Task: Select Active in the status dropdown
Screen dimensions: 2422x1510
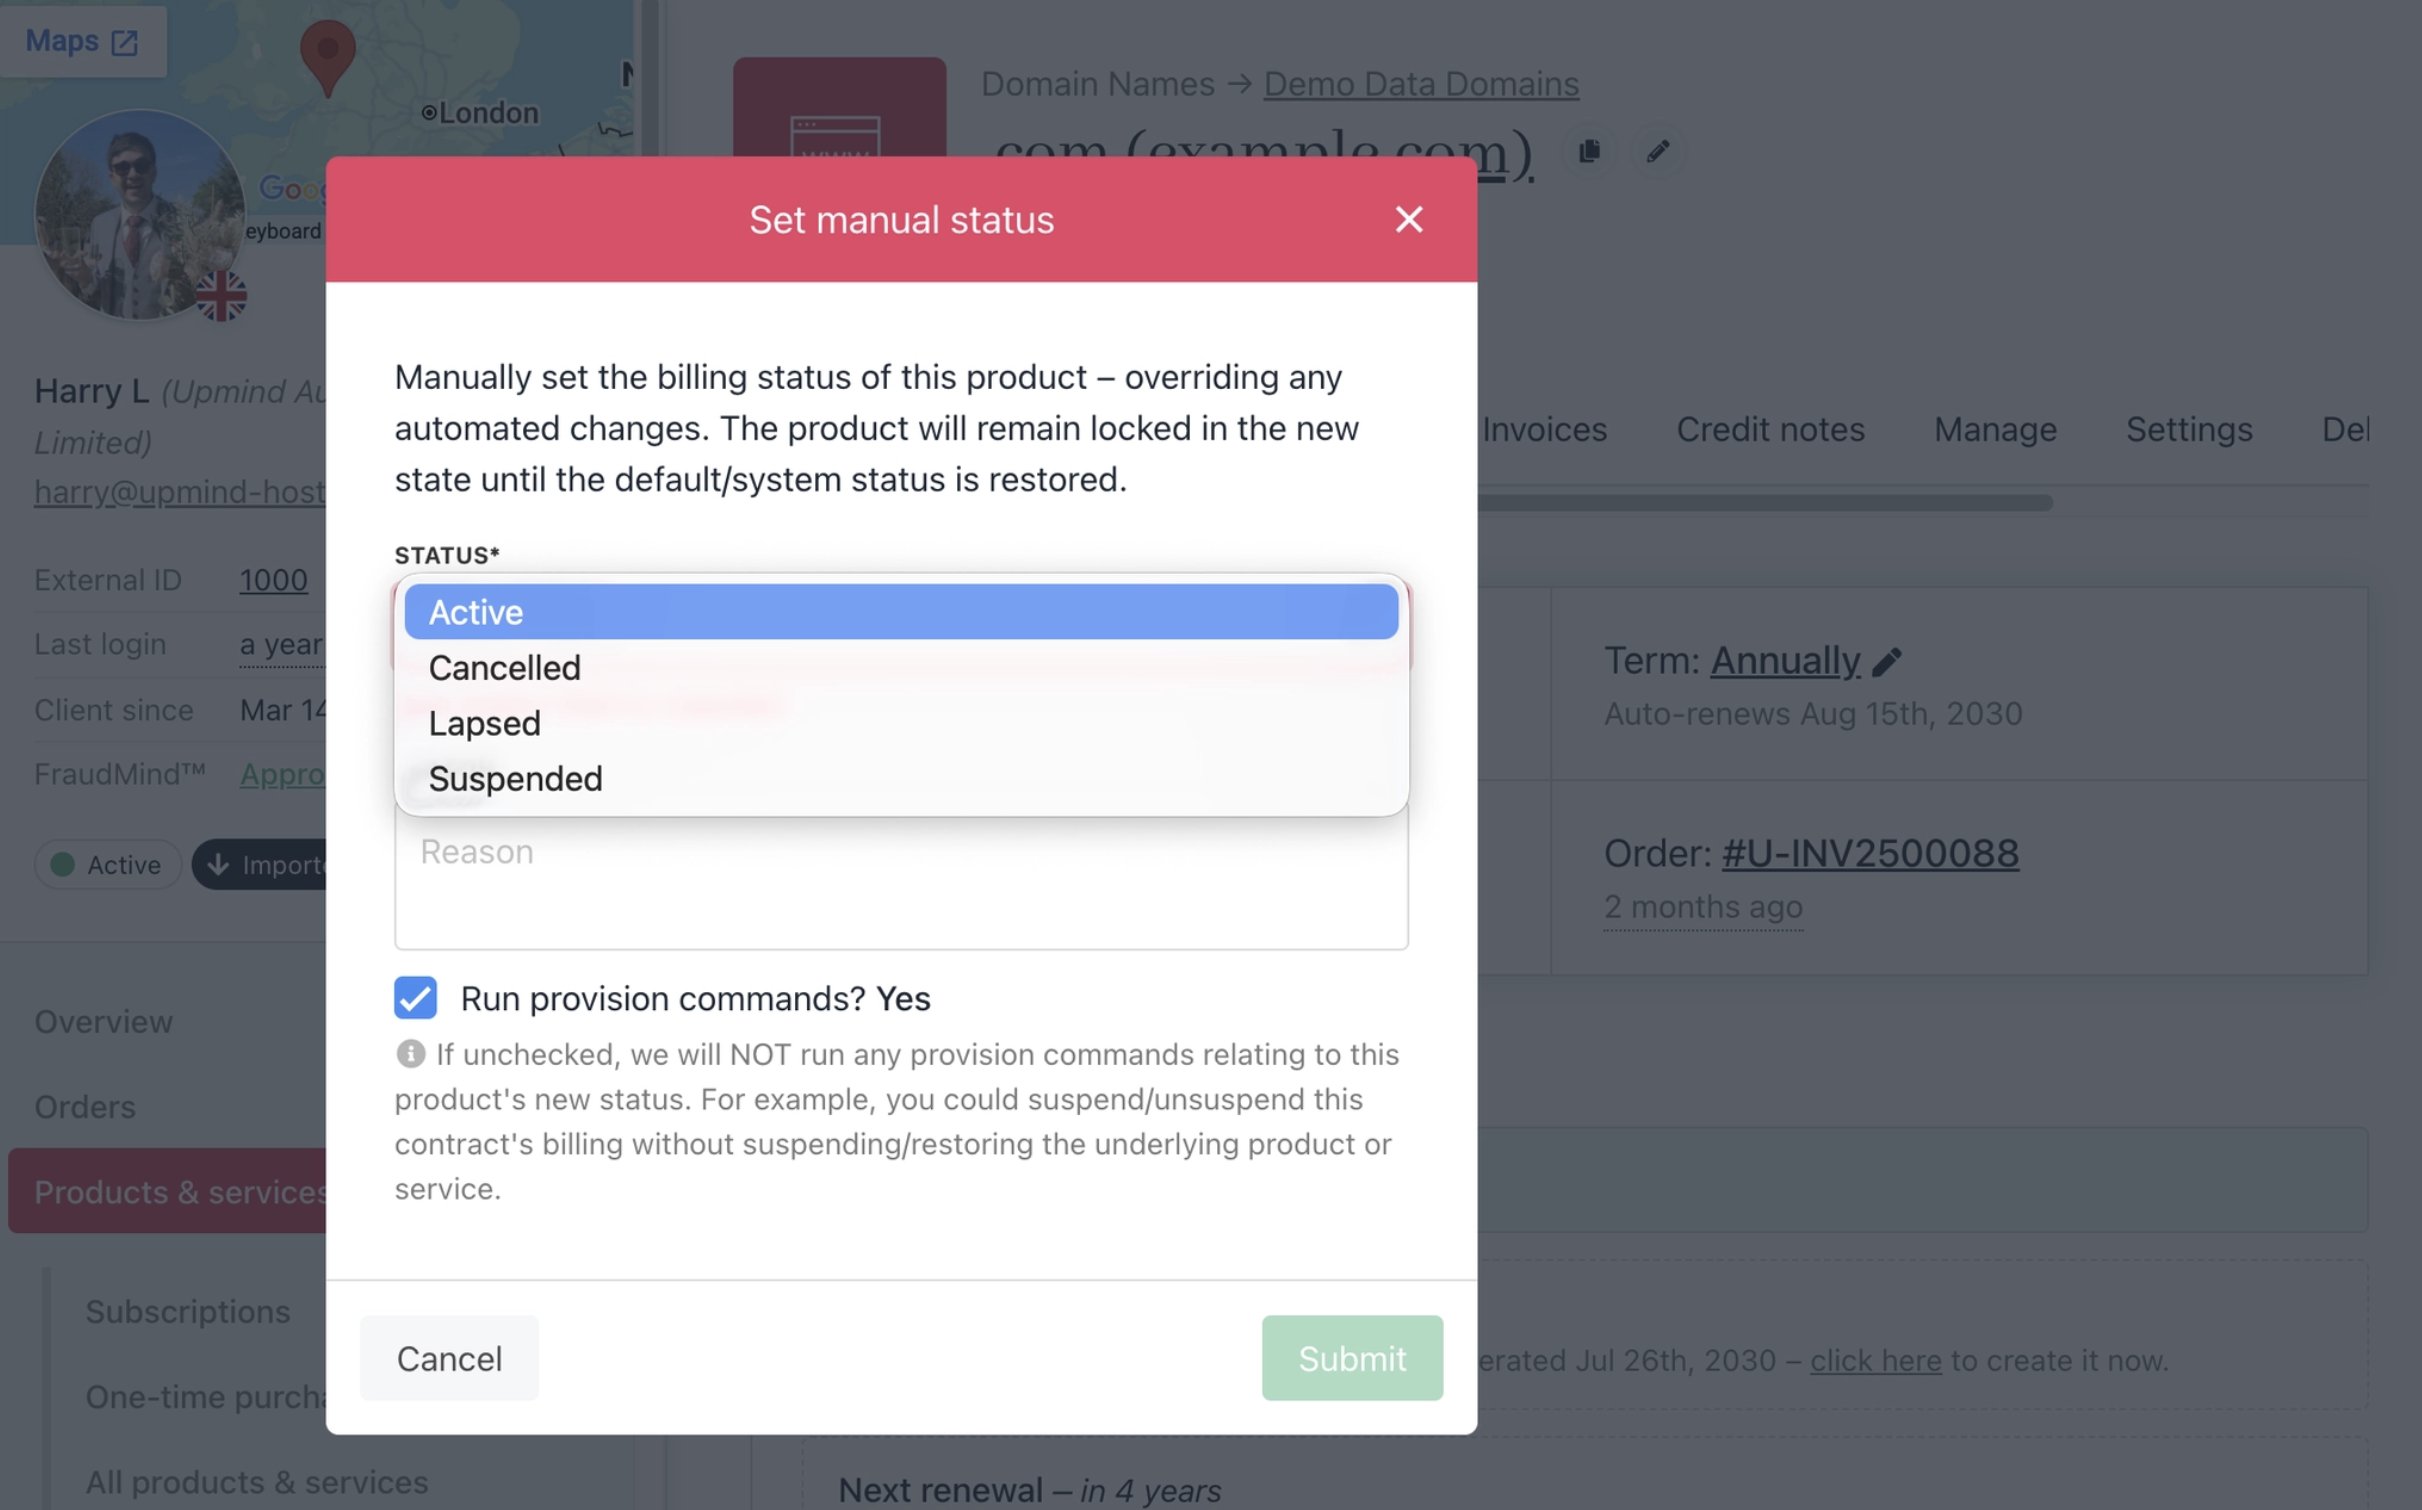Action: [x=901, y=612]
